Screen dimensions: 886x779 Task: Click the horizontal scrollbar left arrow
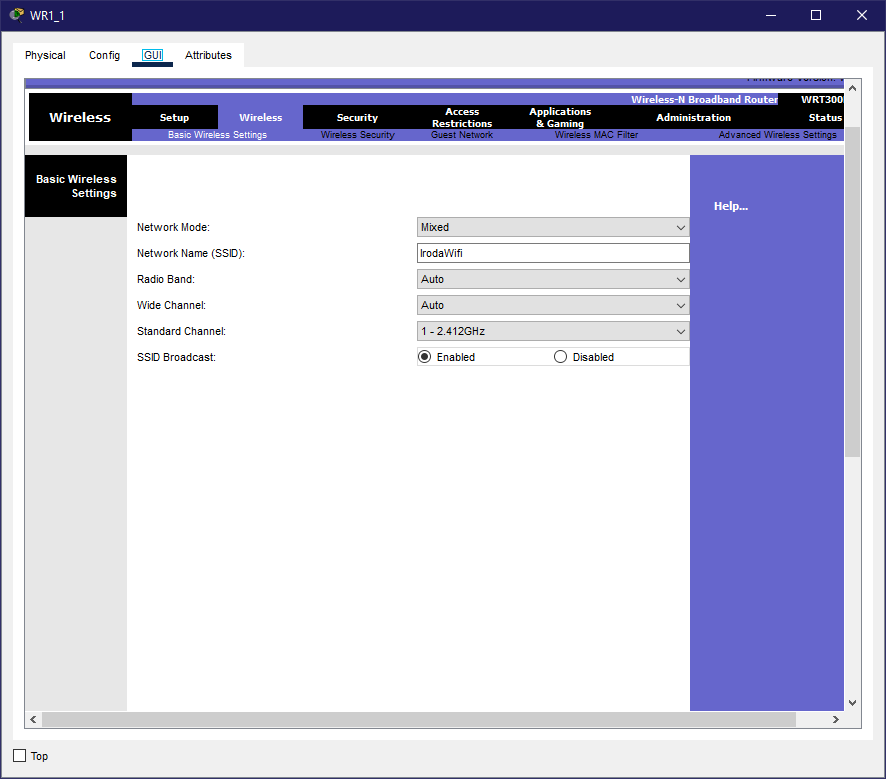coord(33,720)
